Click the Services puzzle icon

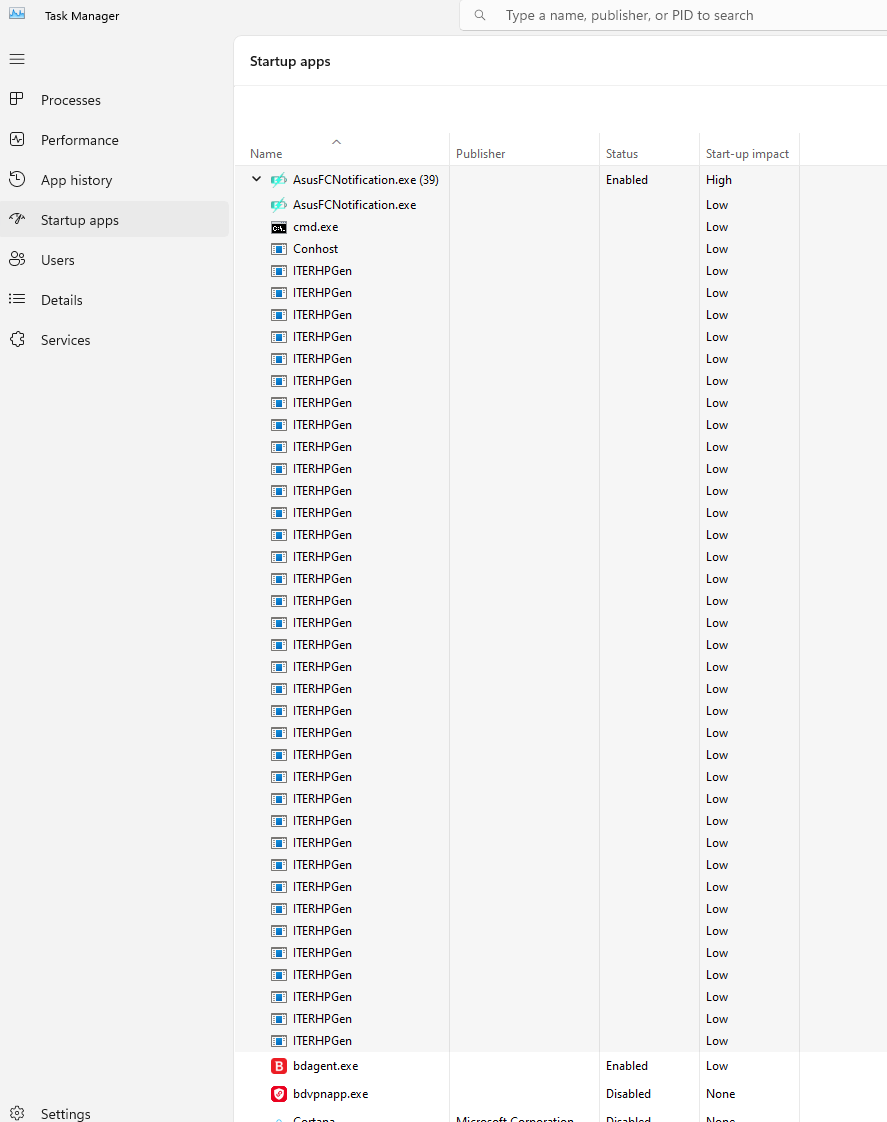17,340
